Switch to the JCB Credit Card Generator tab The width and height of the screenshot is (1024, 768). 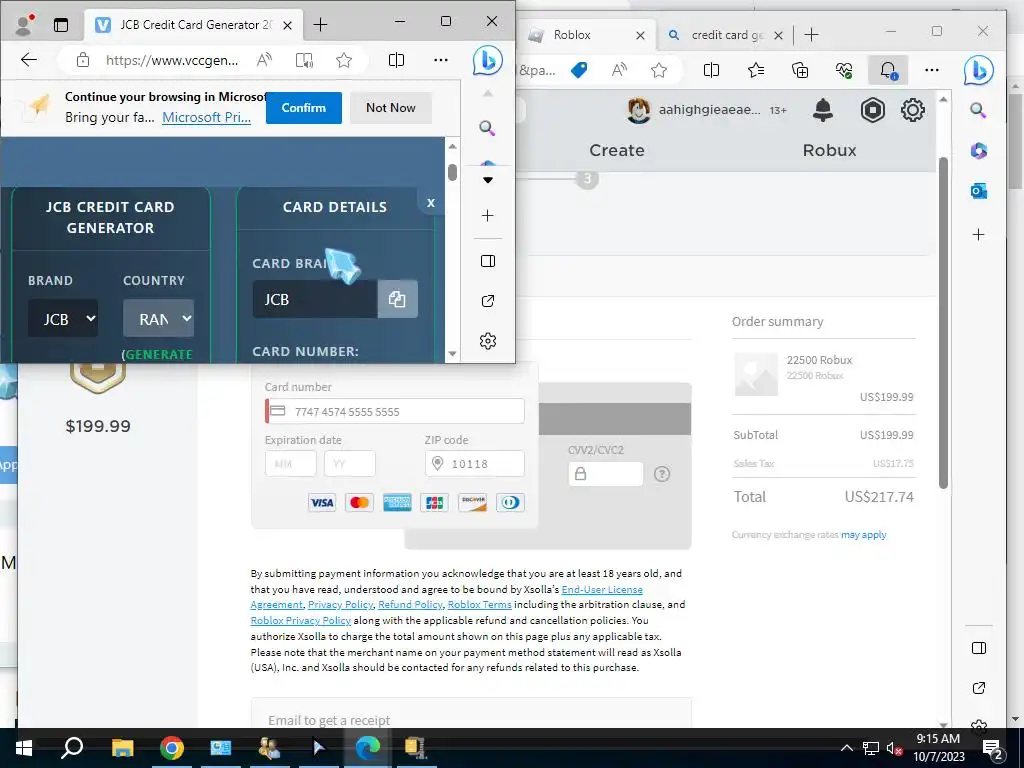click(x=193, y=25)
